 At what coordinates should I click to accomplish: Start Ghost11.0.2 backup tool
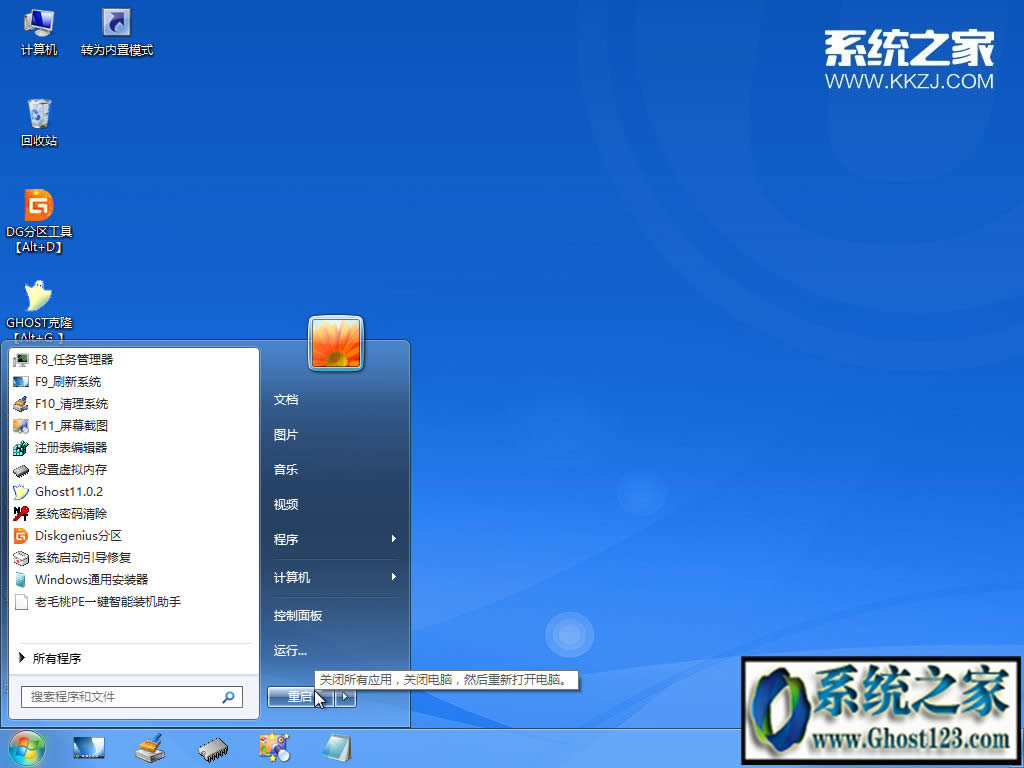[70, 491]
